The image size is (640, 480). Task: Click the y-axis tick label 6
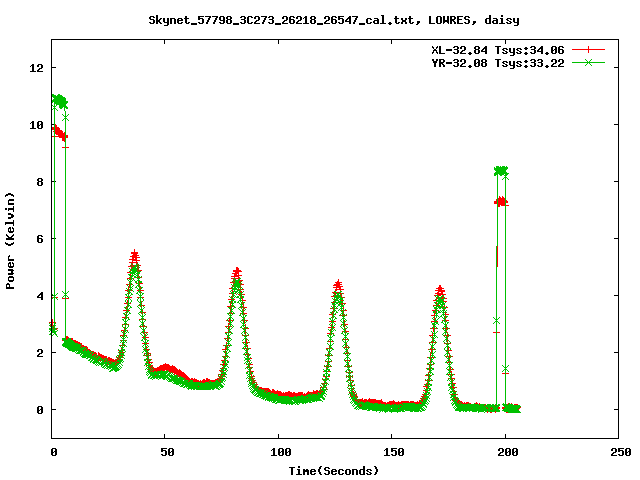(40, 239)
